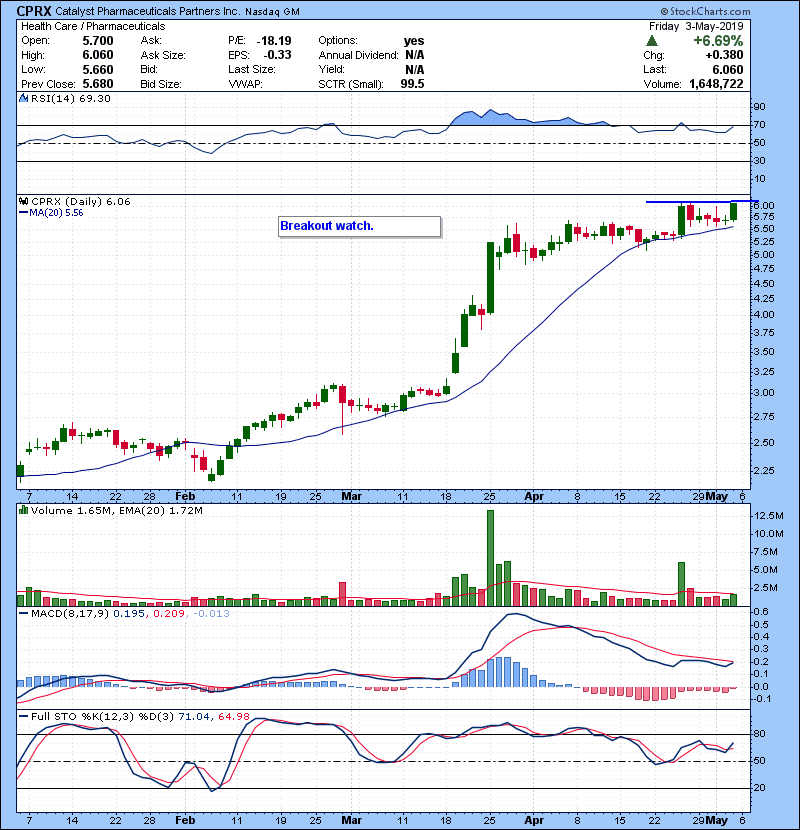This screenshot has width=800, height=830.
Task: Click the Nasdaq GM exchange label
Action: [x=272, y=12]
